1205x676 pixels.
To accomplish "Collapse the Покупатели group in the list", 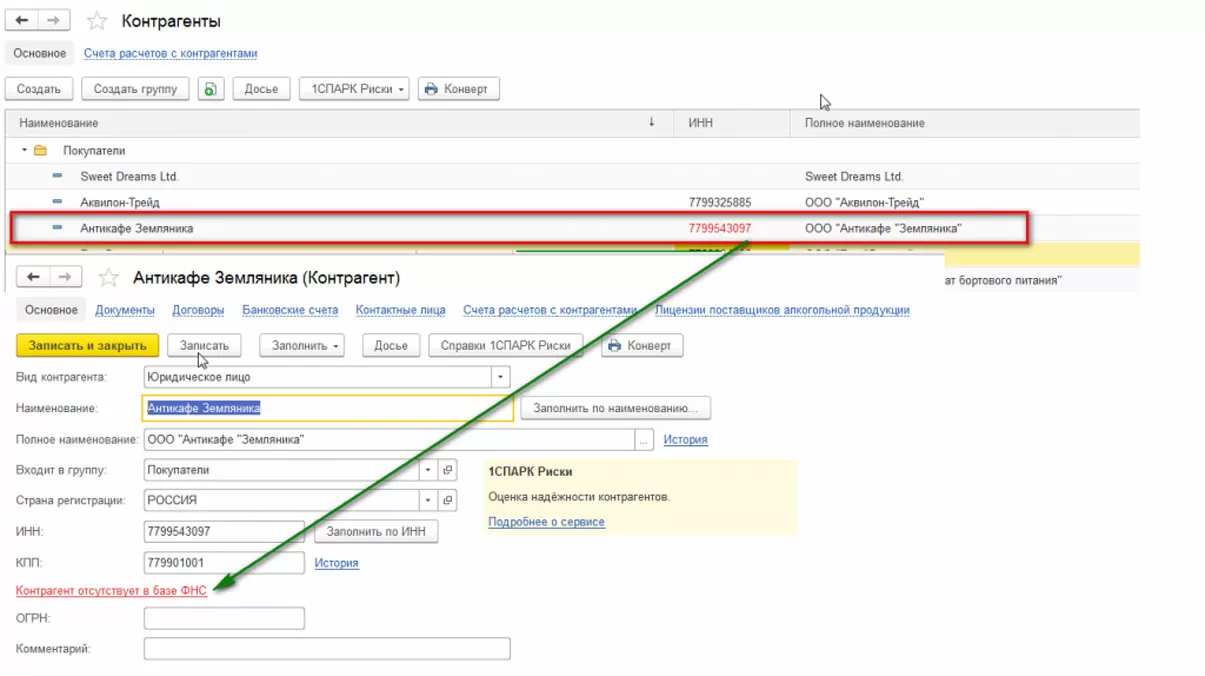I will tap(25, 151).
